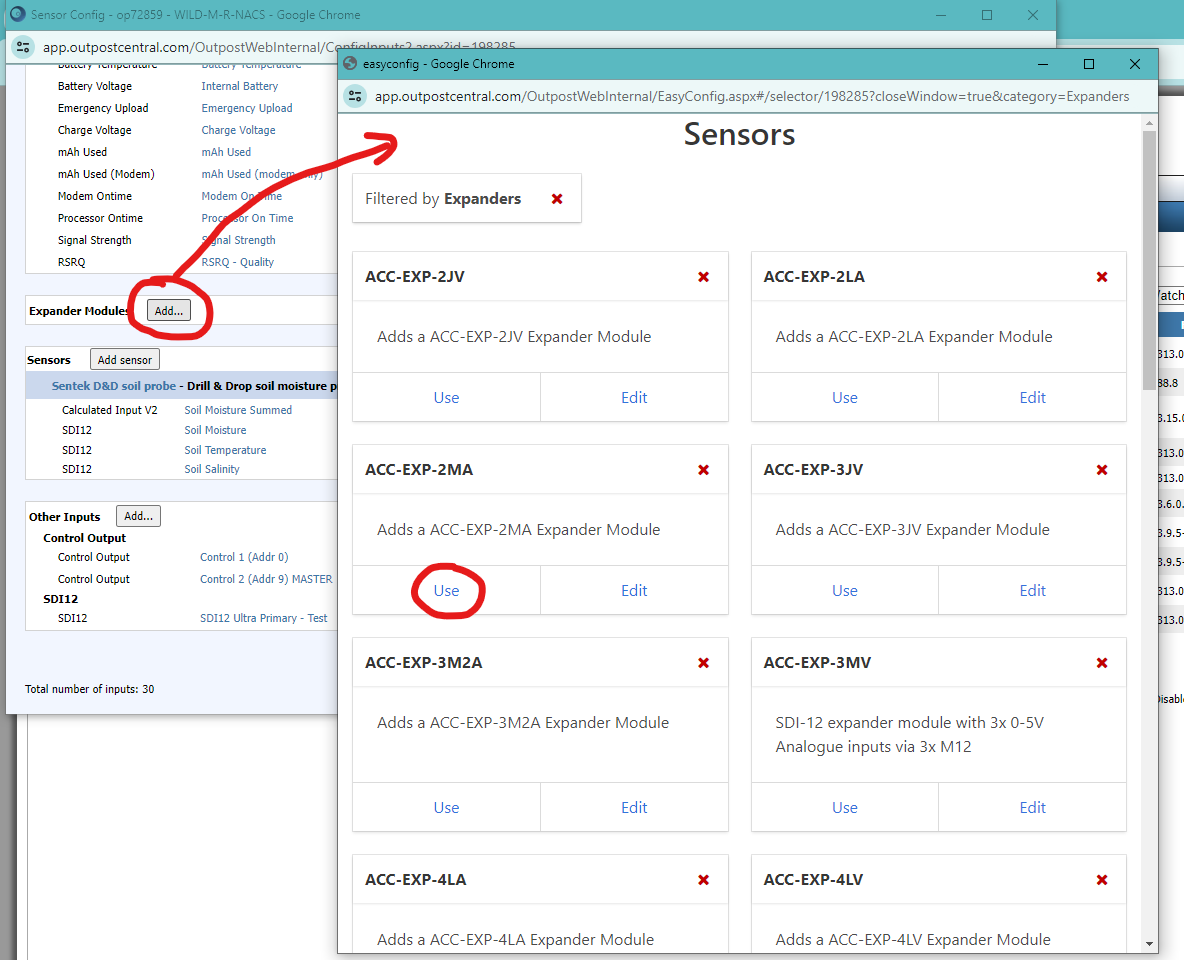Click red X on ACC-EXP-2MA card
This screenshot has height=960, width=1184.
pyautogui.click(x=704, y=470)
